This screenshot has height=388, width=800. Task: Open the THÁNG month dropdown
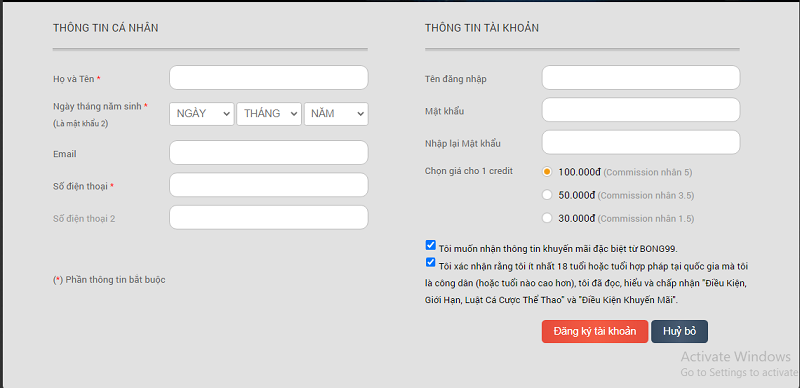269,114
